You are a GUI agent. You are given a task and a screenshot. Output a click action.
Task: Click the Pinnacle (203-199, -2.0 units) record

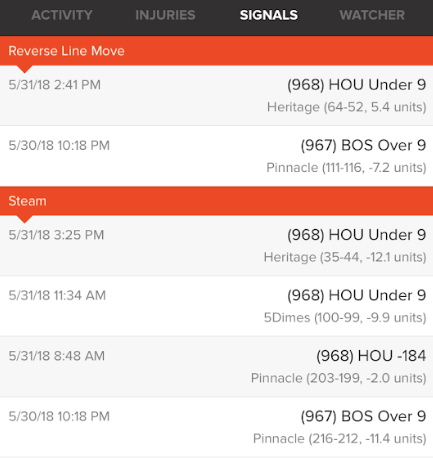[x=339, y=378]
